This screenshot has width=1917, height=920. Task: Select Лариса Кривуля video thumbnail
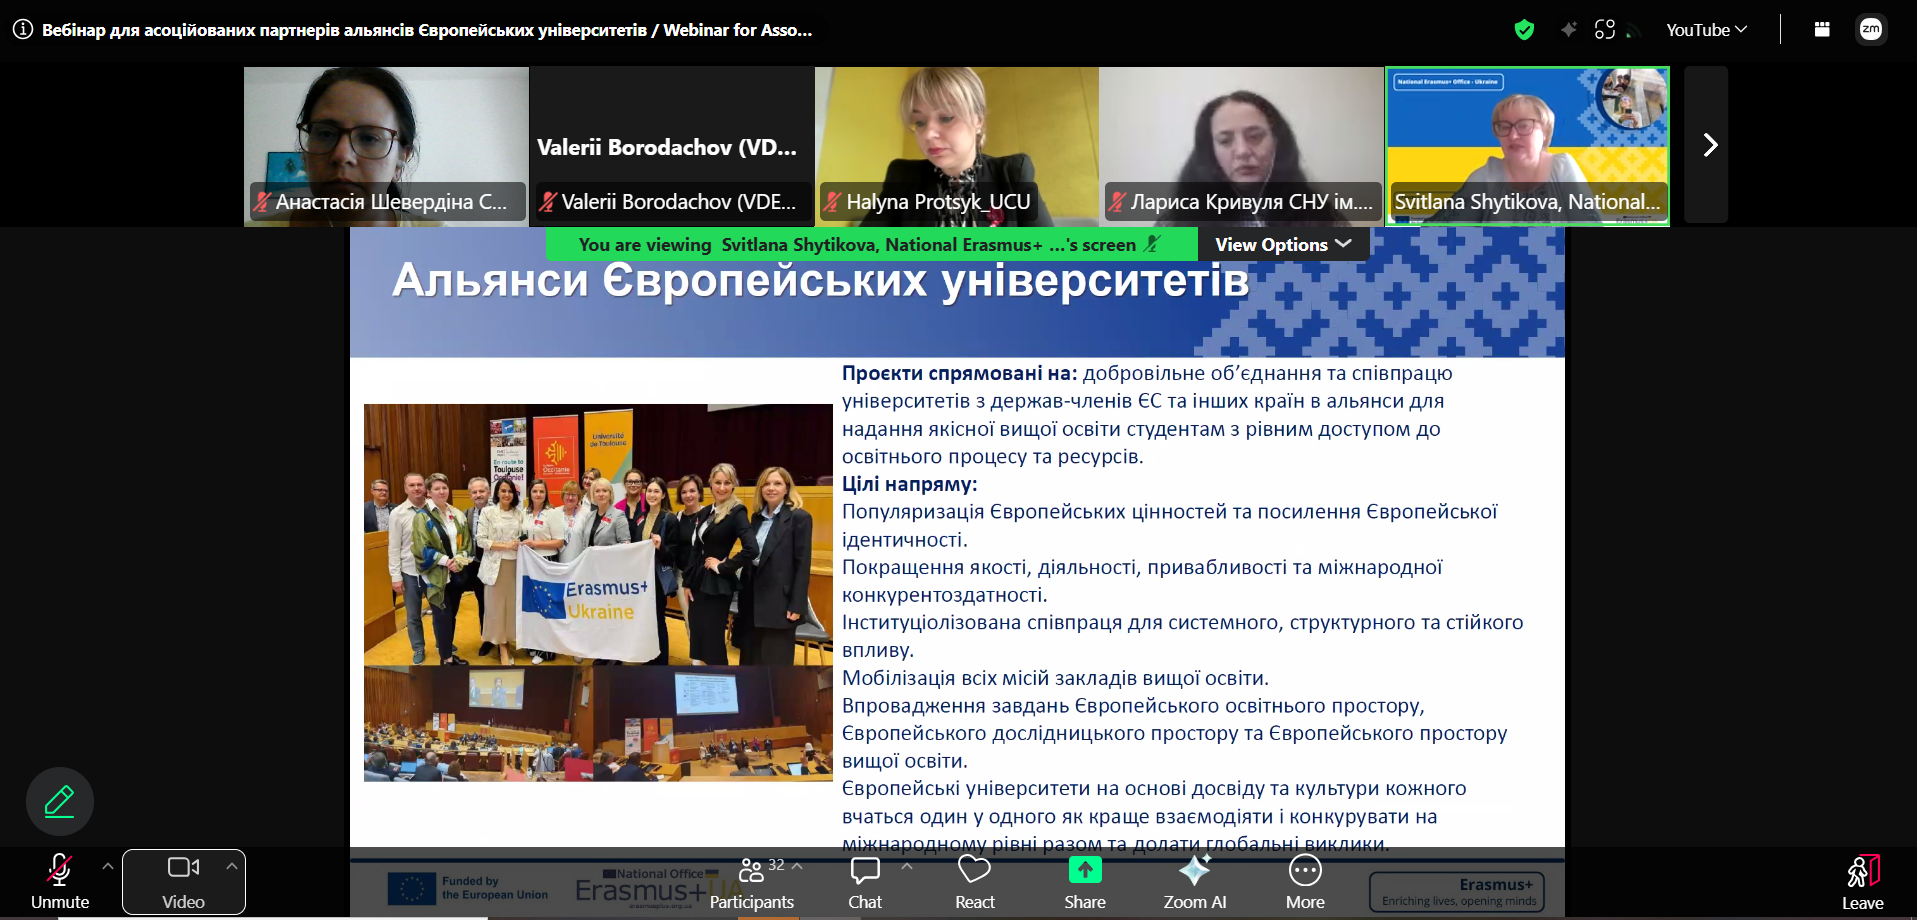1242,146
